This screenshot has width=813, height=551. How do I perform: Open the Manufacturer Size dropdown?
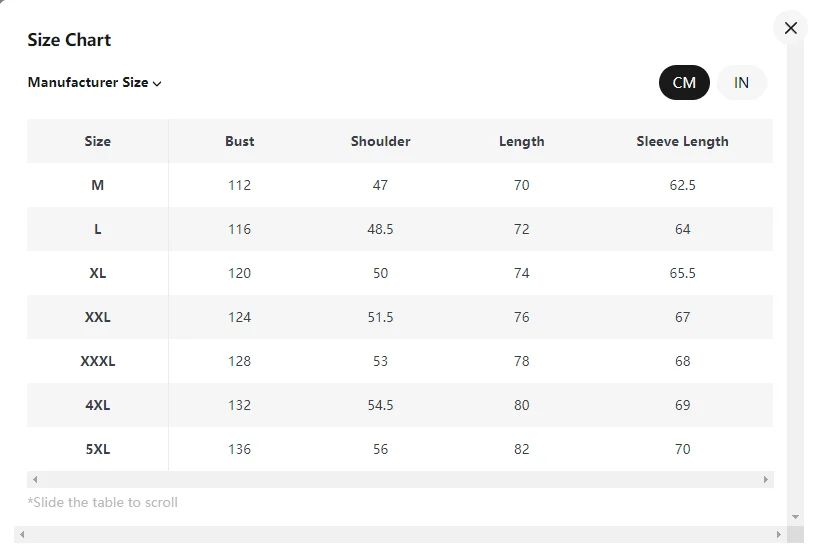(94, 82)
